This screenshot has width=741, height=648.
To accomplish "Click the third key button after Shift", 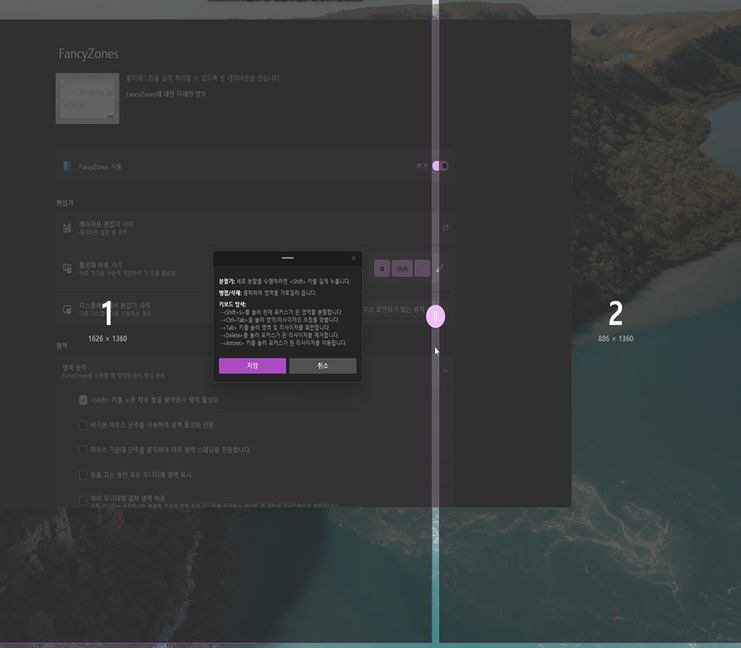I will click(422, 268).
